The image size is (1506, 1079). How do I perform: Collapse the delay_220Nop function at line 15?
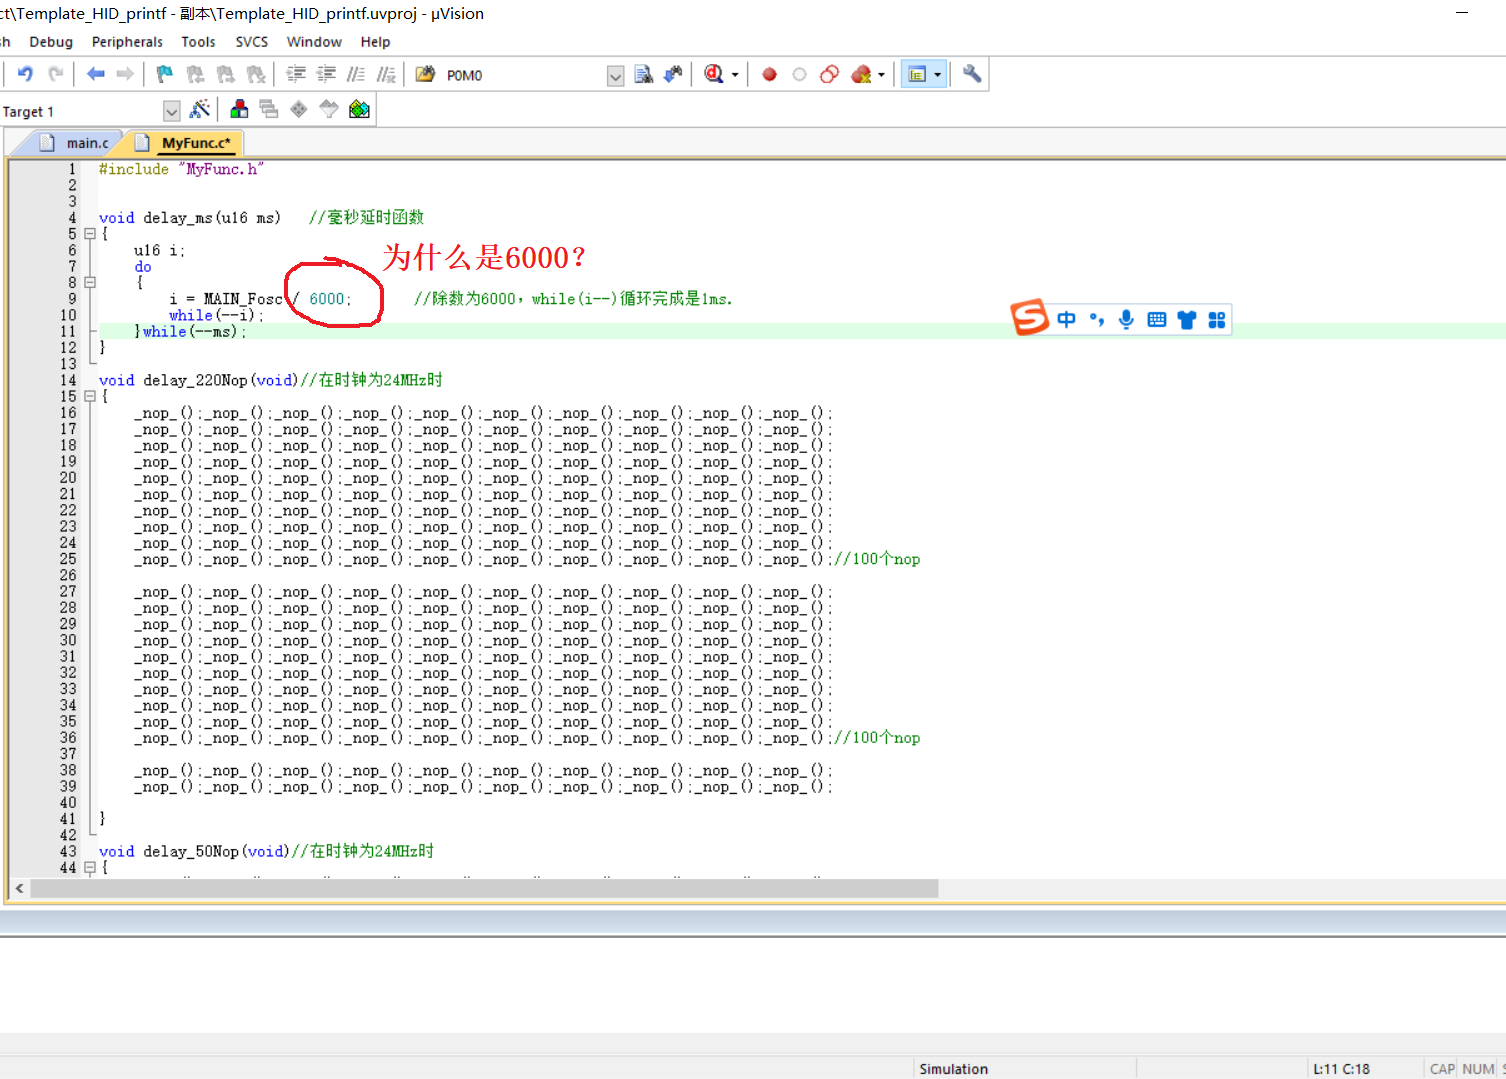[x=90, y=397]
